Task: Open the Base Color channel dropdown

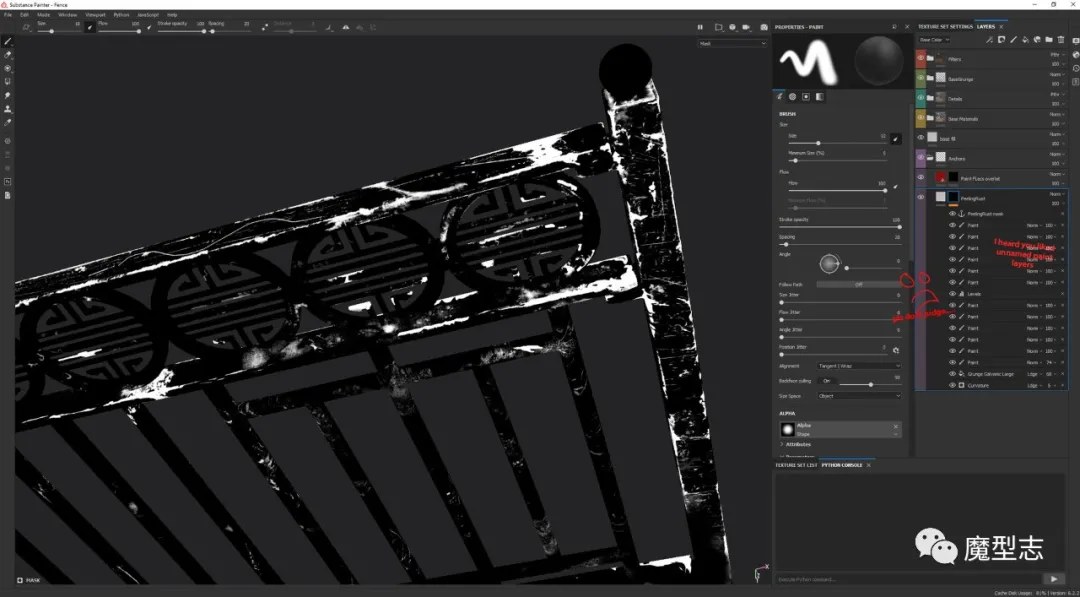Action: [935, 40]
